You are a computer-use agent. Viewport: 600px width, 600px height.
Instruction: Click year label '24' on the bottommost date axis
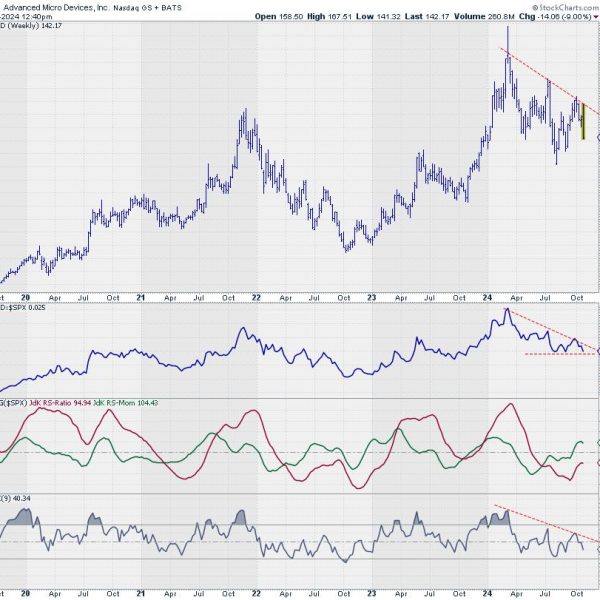point(487,593)
